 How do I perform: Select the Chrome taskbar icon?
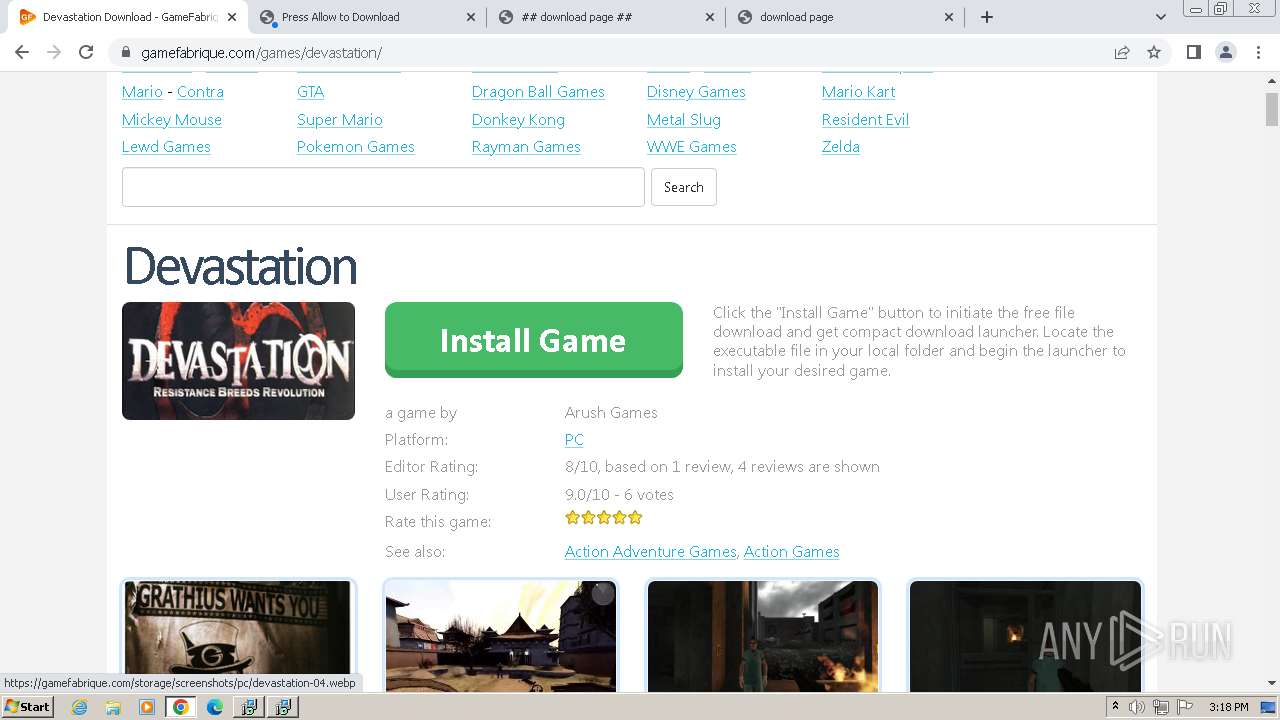(x=181, y=707)
